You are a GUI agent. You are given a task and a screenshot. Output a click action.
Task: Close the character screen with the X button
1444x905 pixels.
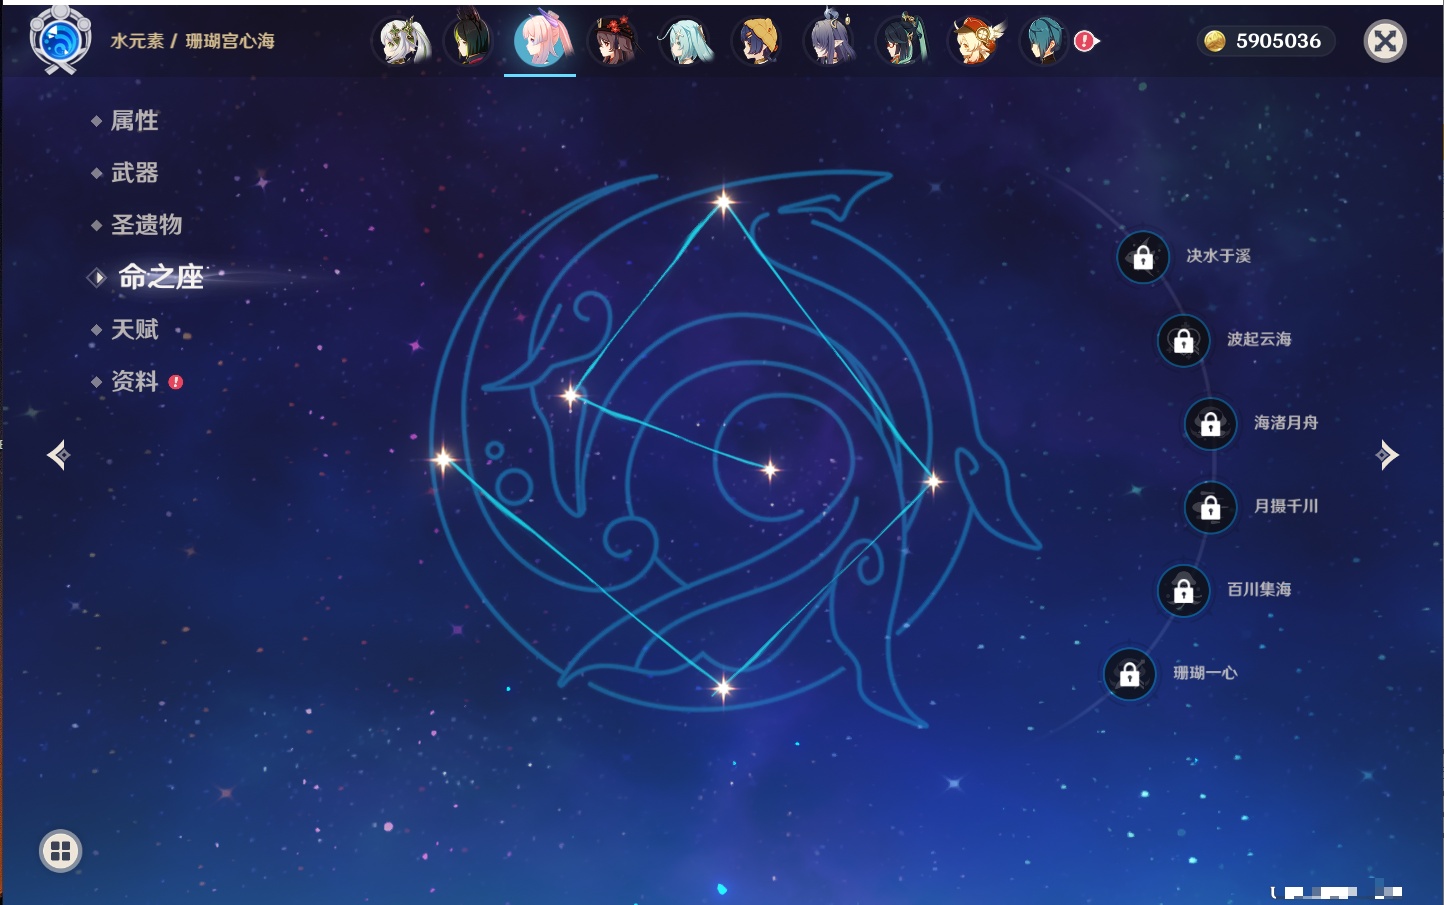pos(1385,41)
